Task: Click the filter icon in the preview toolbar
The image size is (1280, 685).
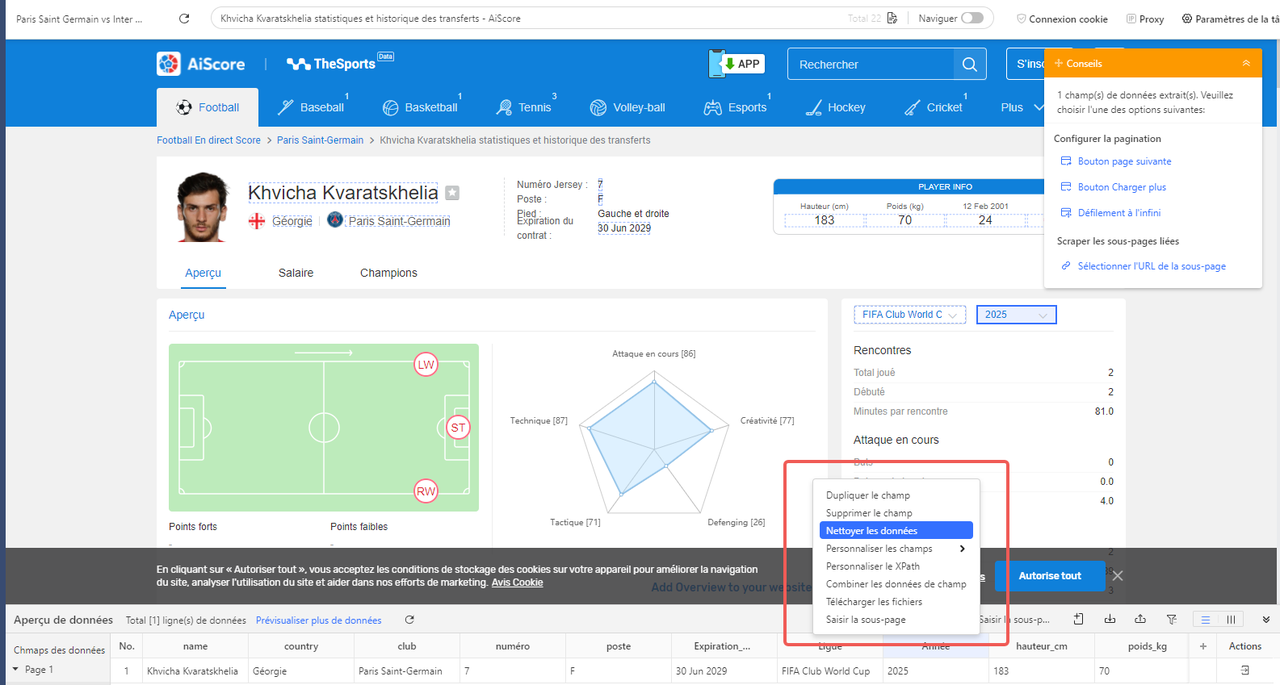Action: [x=1172, y=620]
